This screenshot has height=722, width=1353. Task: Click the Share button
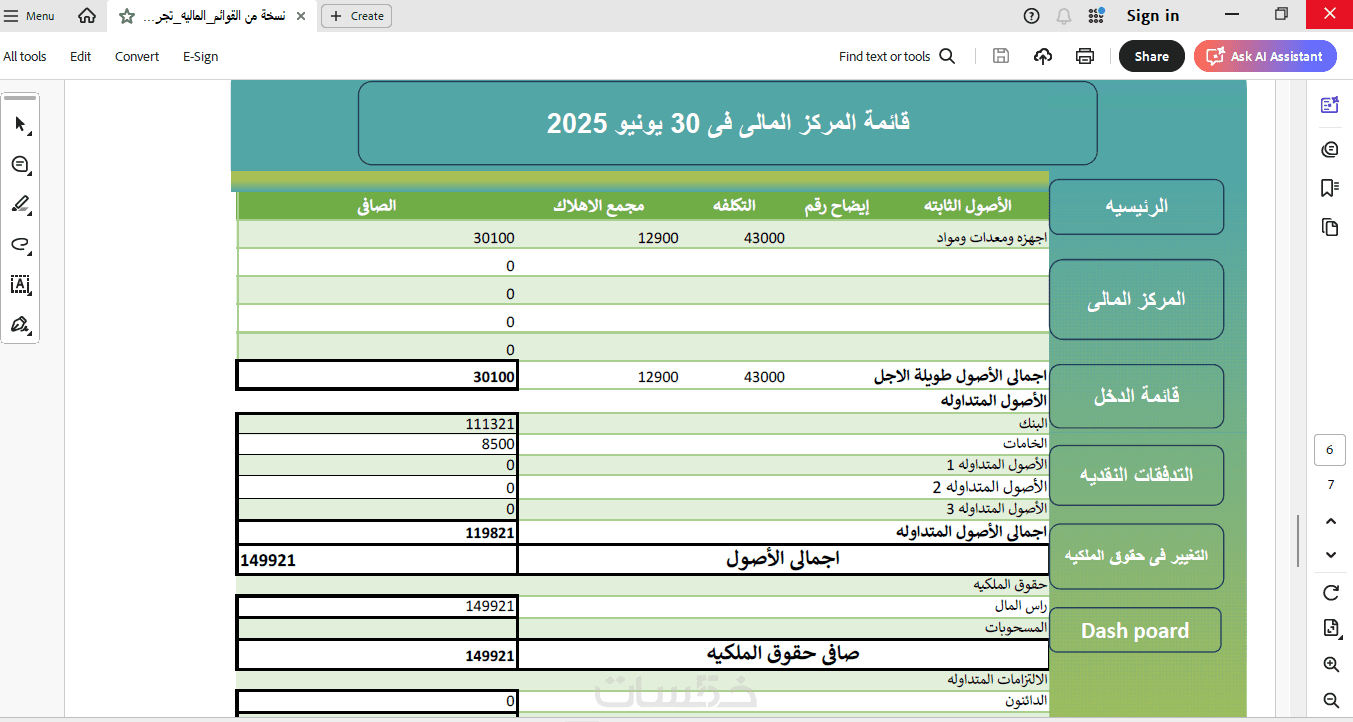tap(1152, 57)
